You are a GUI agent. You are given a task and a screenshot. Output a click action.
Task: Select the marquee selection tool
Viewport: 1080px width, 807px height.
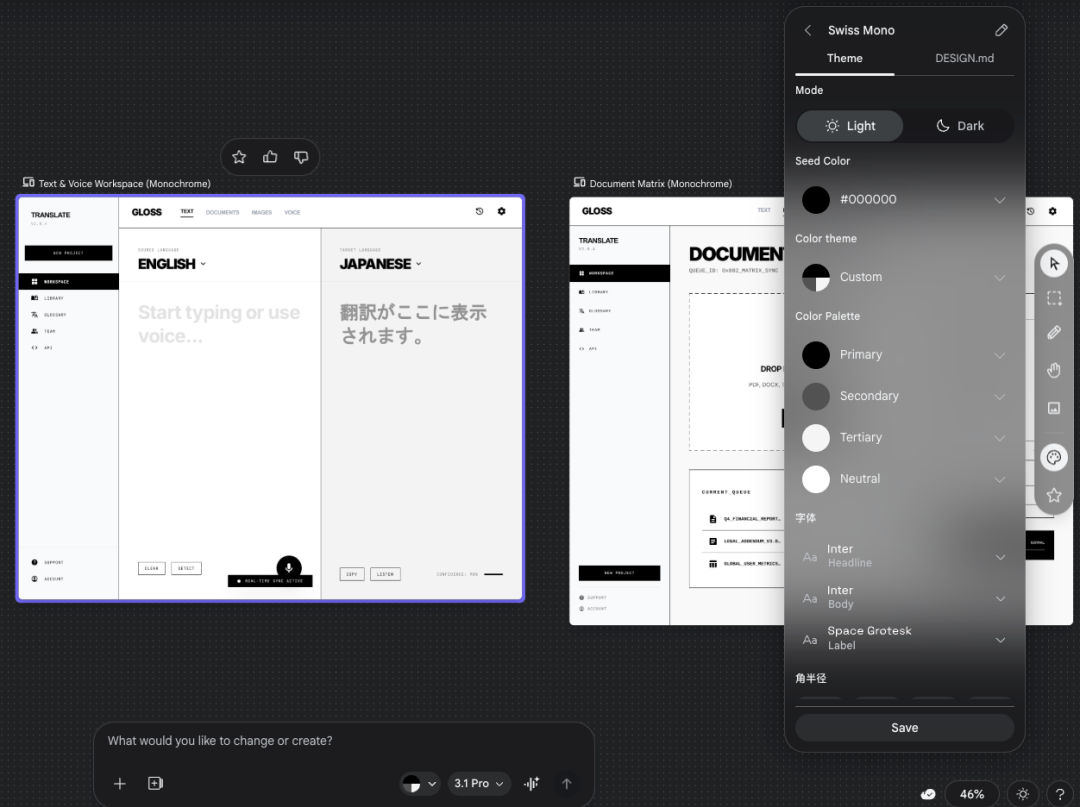(1053, 298)
